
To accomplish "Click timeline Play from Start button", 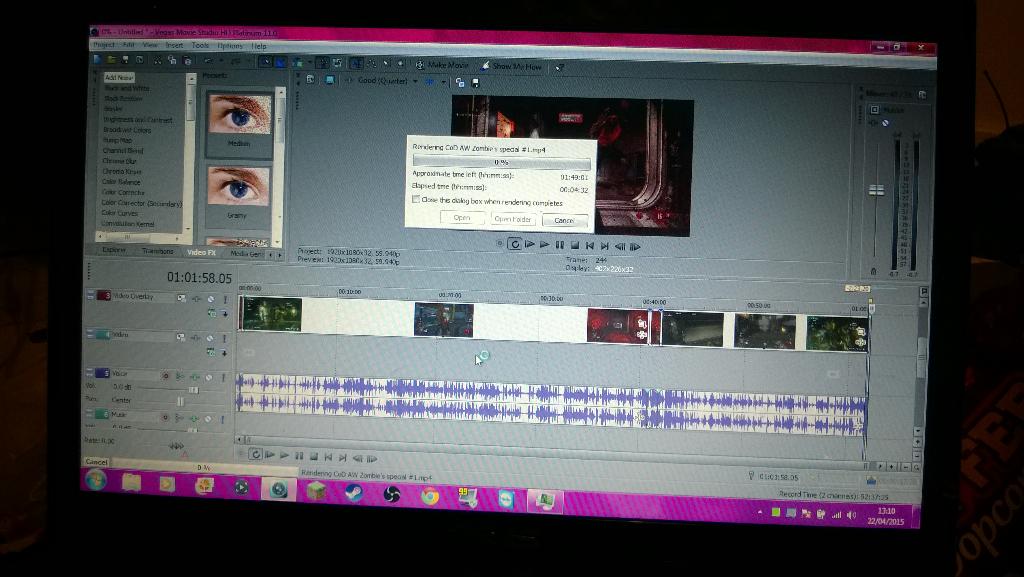I will point(269,455).
